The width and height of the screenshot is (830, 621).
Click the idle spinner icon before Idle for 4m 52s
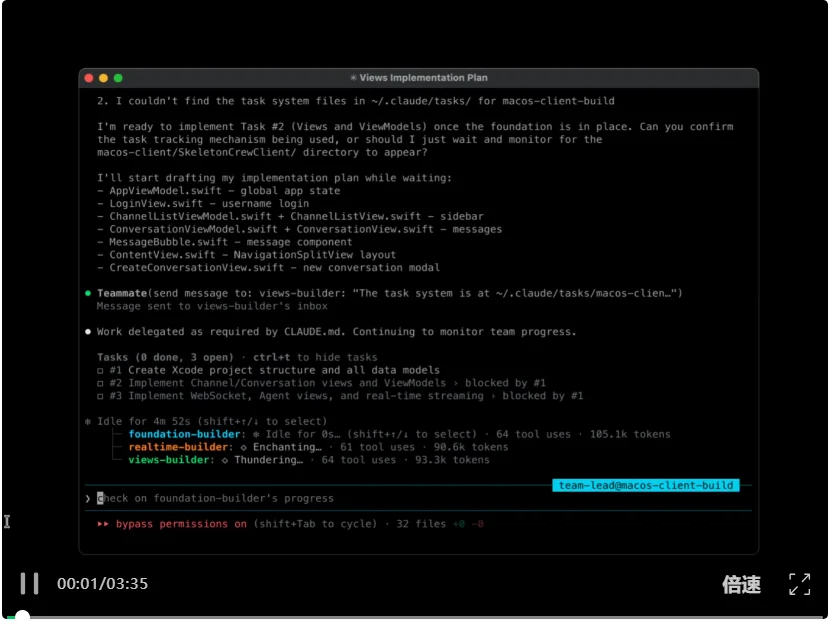88,421
